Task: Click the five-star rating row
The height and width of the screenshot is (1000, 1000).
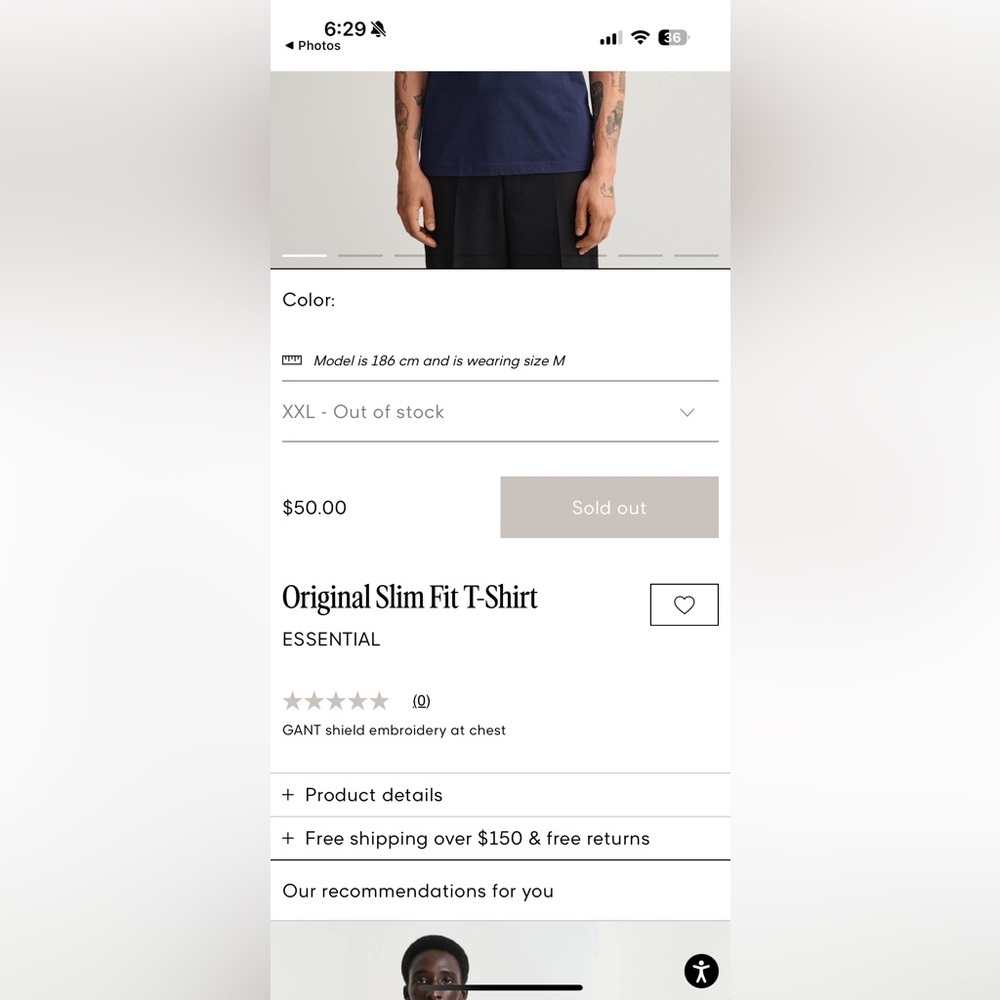Action: pyautogui.click(x=335, y=701)
